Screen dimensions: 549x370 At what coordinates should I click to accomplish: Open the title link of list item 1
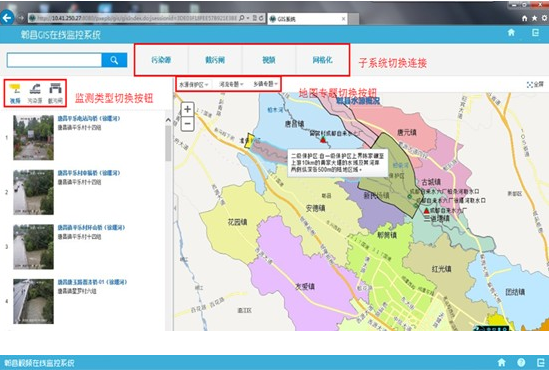tap(89, 119)
